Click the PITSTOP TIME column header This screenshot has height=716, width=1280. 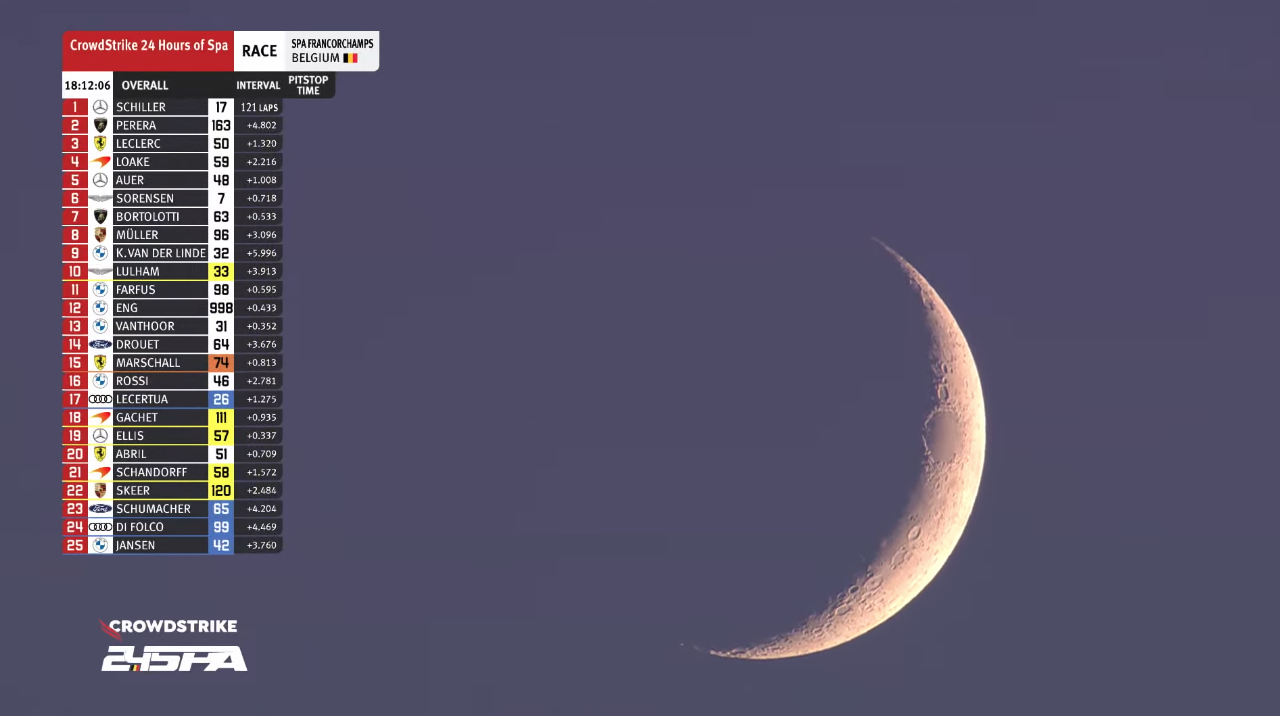pos(308,86)
